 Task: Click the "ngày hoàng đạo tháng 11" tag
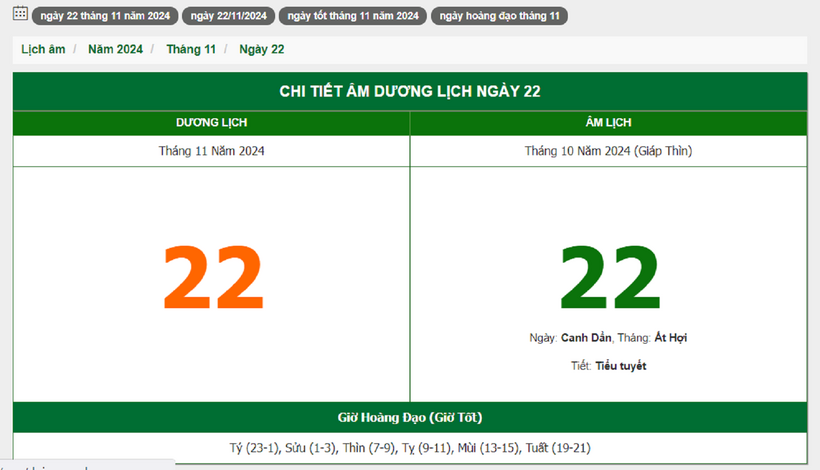pos(499,16)
